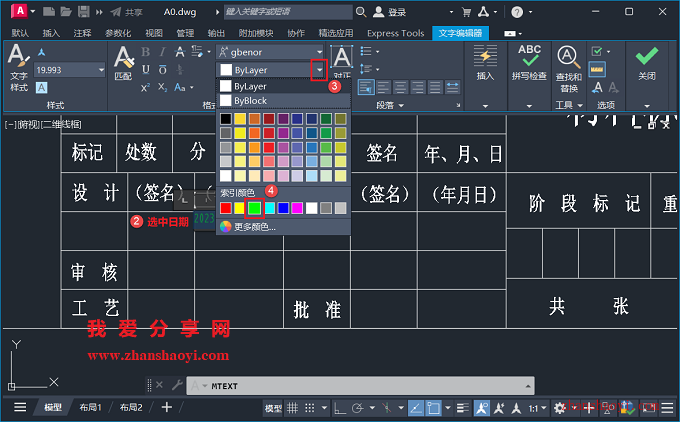Viewport: 680px width, 422px height.
Task: Switch to the 默认 (Home) ribbon tab
Action: [20, 33]
